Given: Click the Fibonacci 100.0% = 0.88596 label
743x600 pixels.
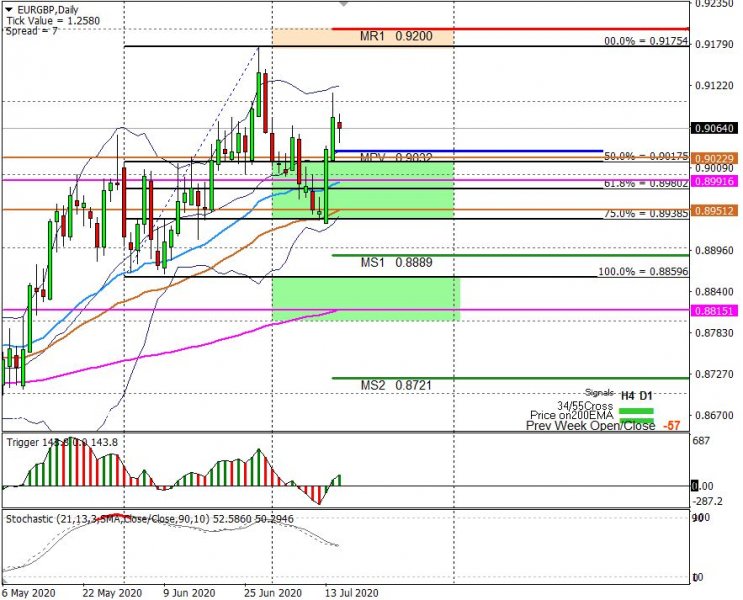Looking at the screenshot, I should pos(643,271).
